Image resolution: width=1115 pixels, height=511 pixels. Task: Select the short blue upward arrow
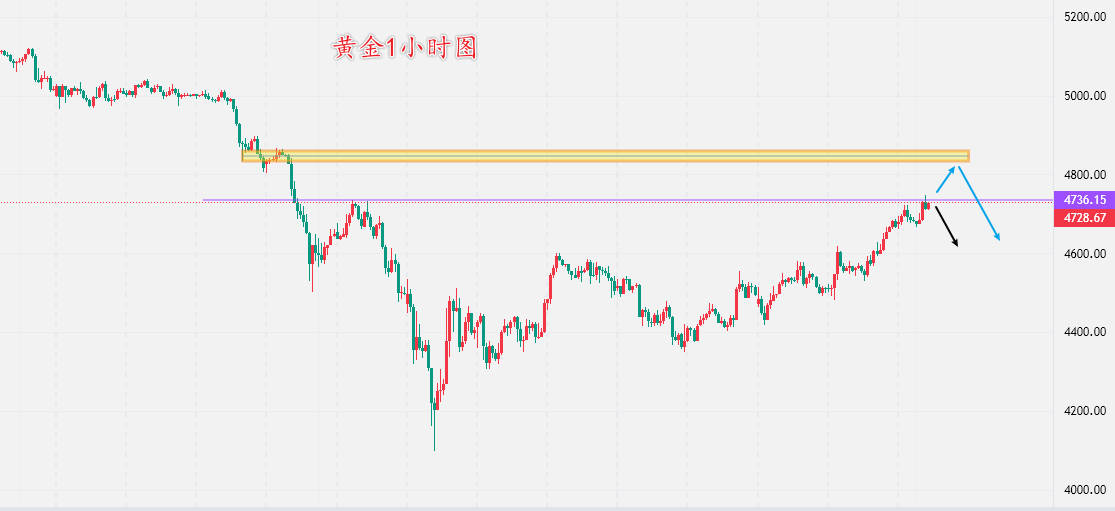(x=945, y=180)
